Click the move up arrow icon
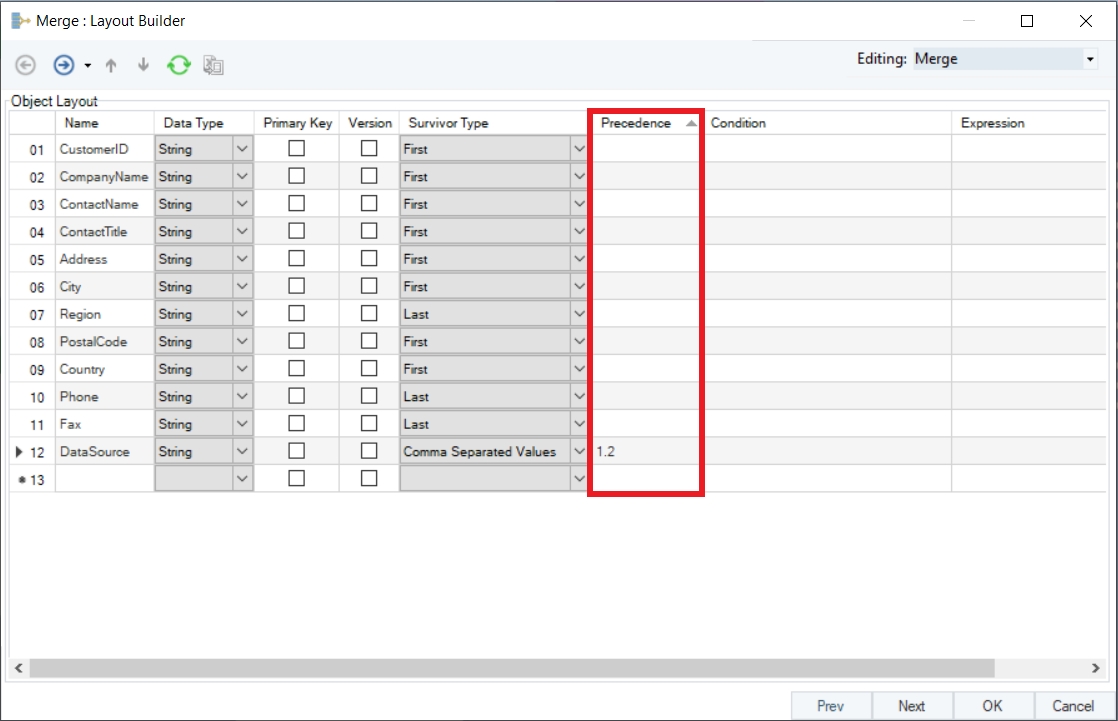Screen dimensions: 1118x721 point(111,65)
